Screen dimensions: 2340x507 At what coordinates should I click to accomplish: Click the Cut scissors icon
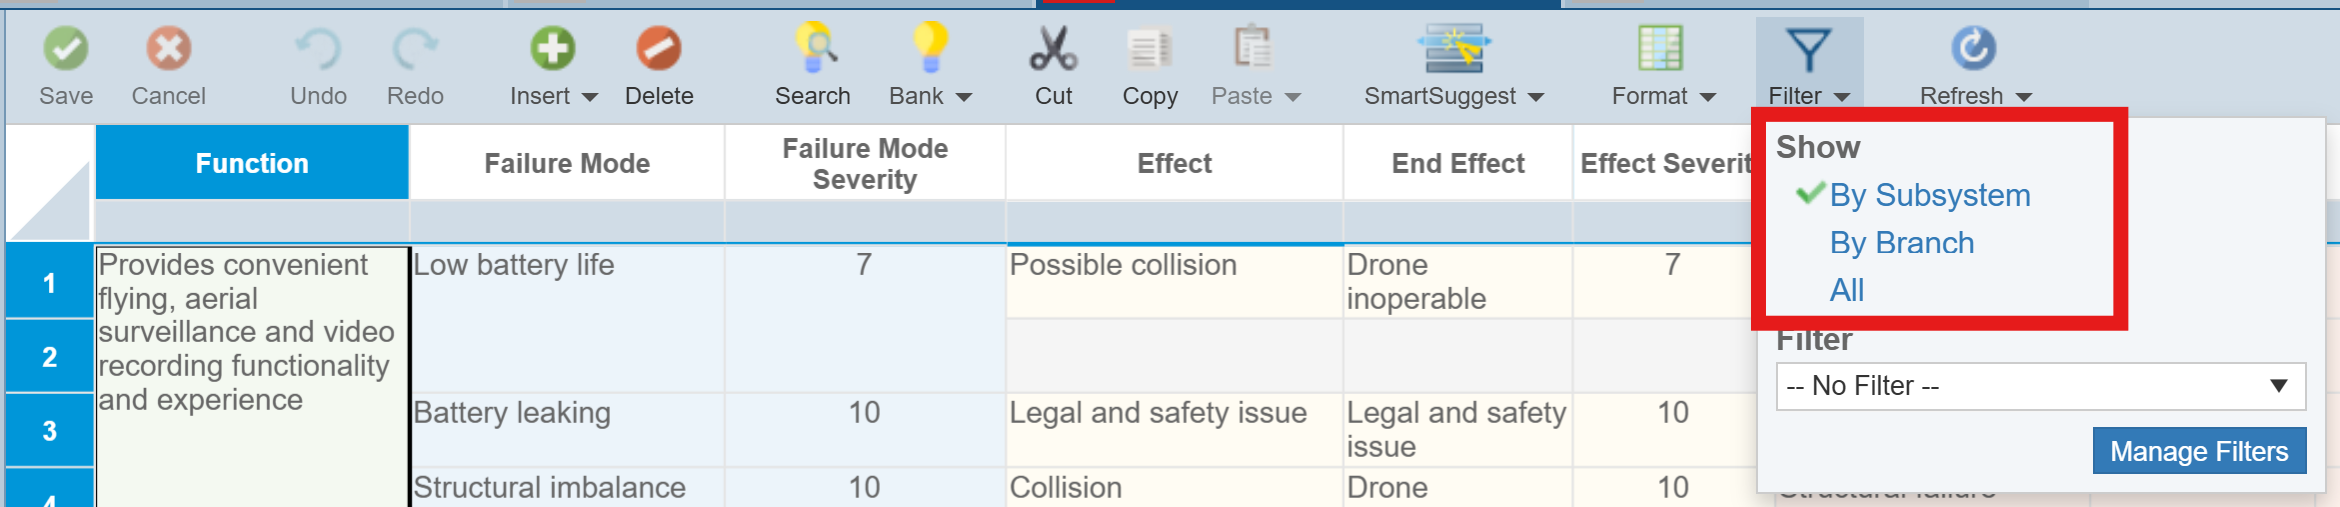tap(1053, 48)
